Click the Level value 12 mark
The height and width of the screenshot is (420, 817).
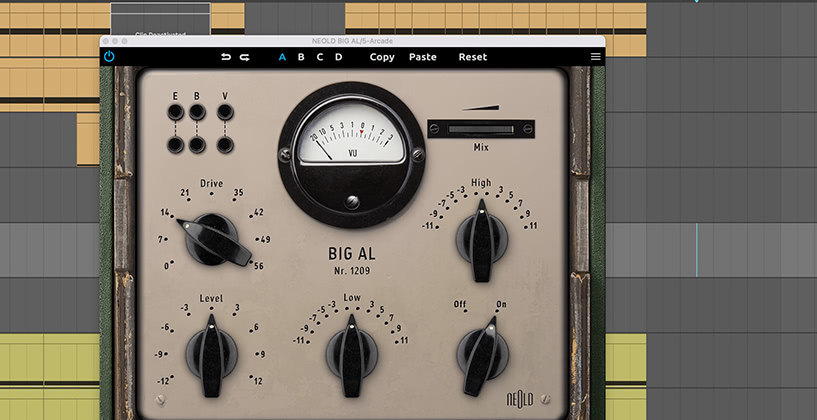click(258, 381)
